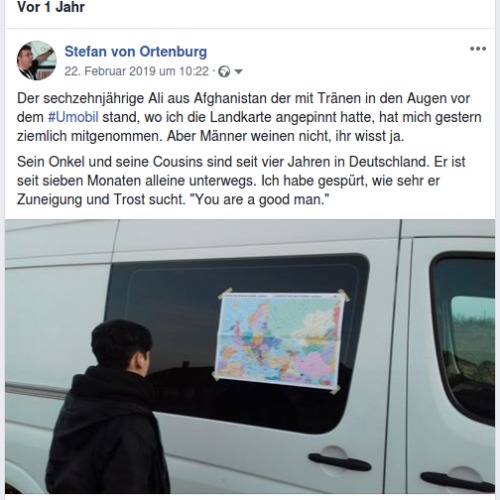Click the globe public-audience icon
This screenshot has width=500, height=500.
(224, 72)
